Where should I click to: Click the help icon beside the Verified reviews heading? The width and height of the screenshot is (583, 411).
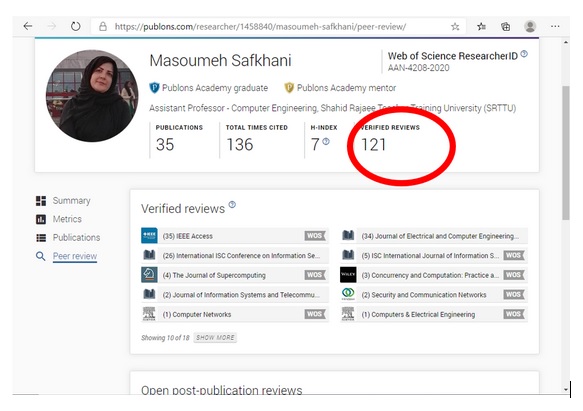(x=232, y=205)
